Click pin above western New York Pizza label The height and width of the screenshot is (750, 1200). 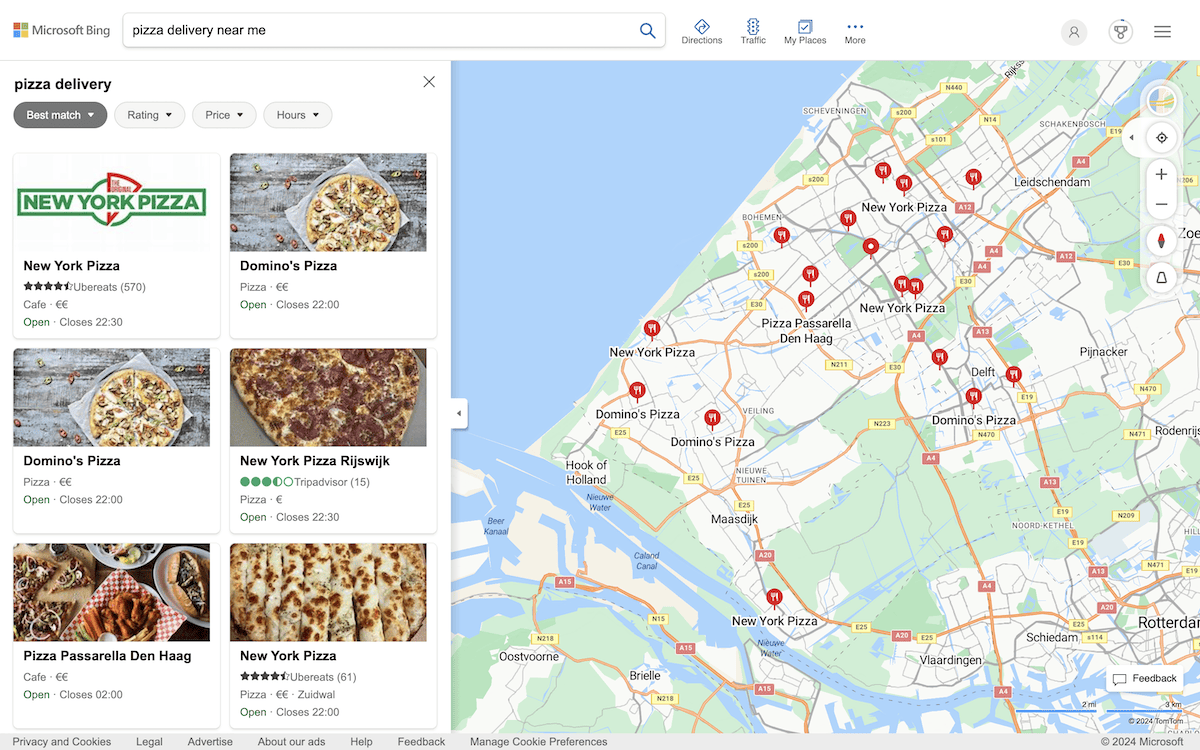[x=652, y=329]
